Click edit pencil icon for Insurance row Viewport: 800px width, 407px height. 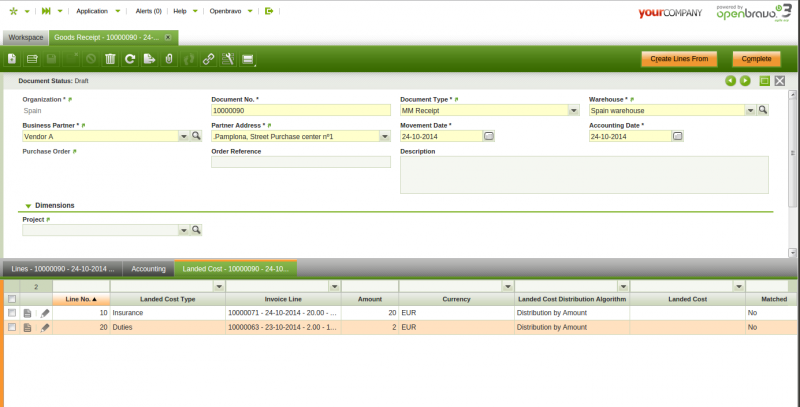click(x=45, y=313)
